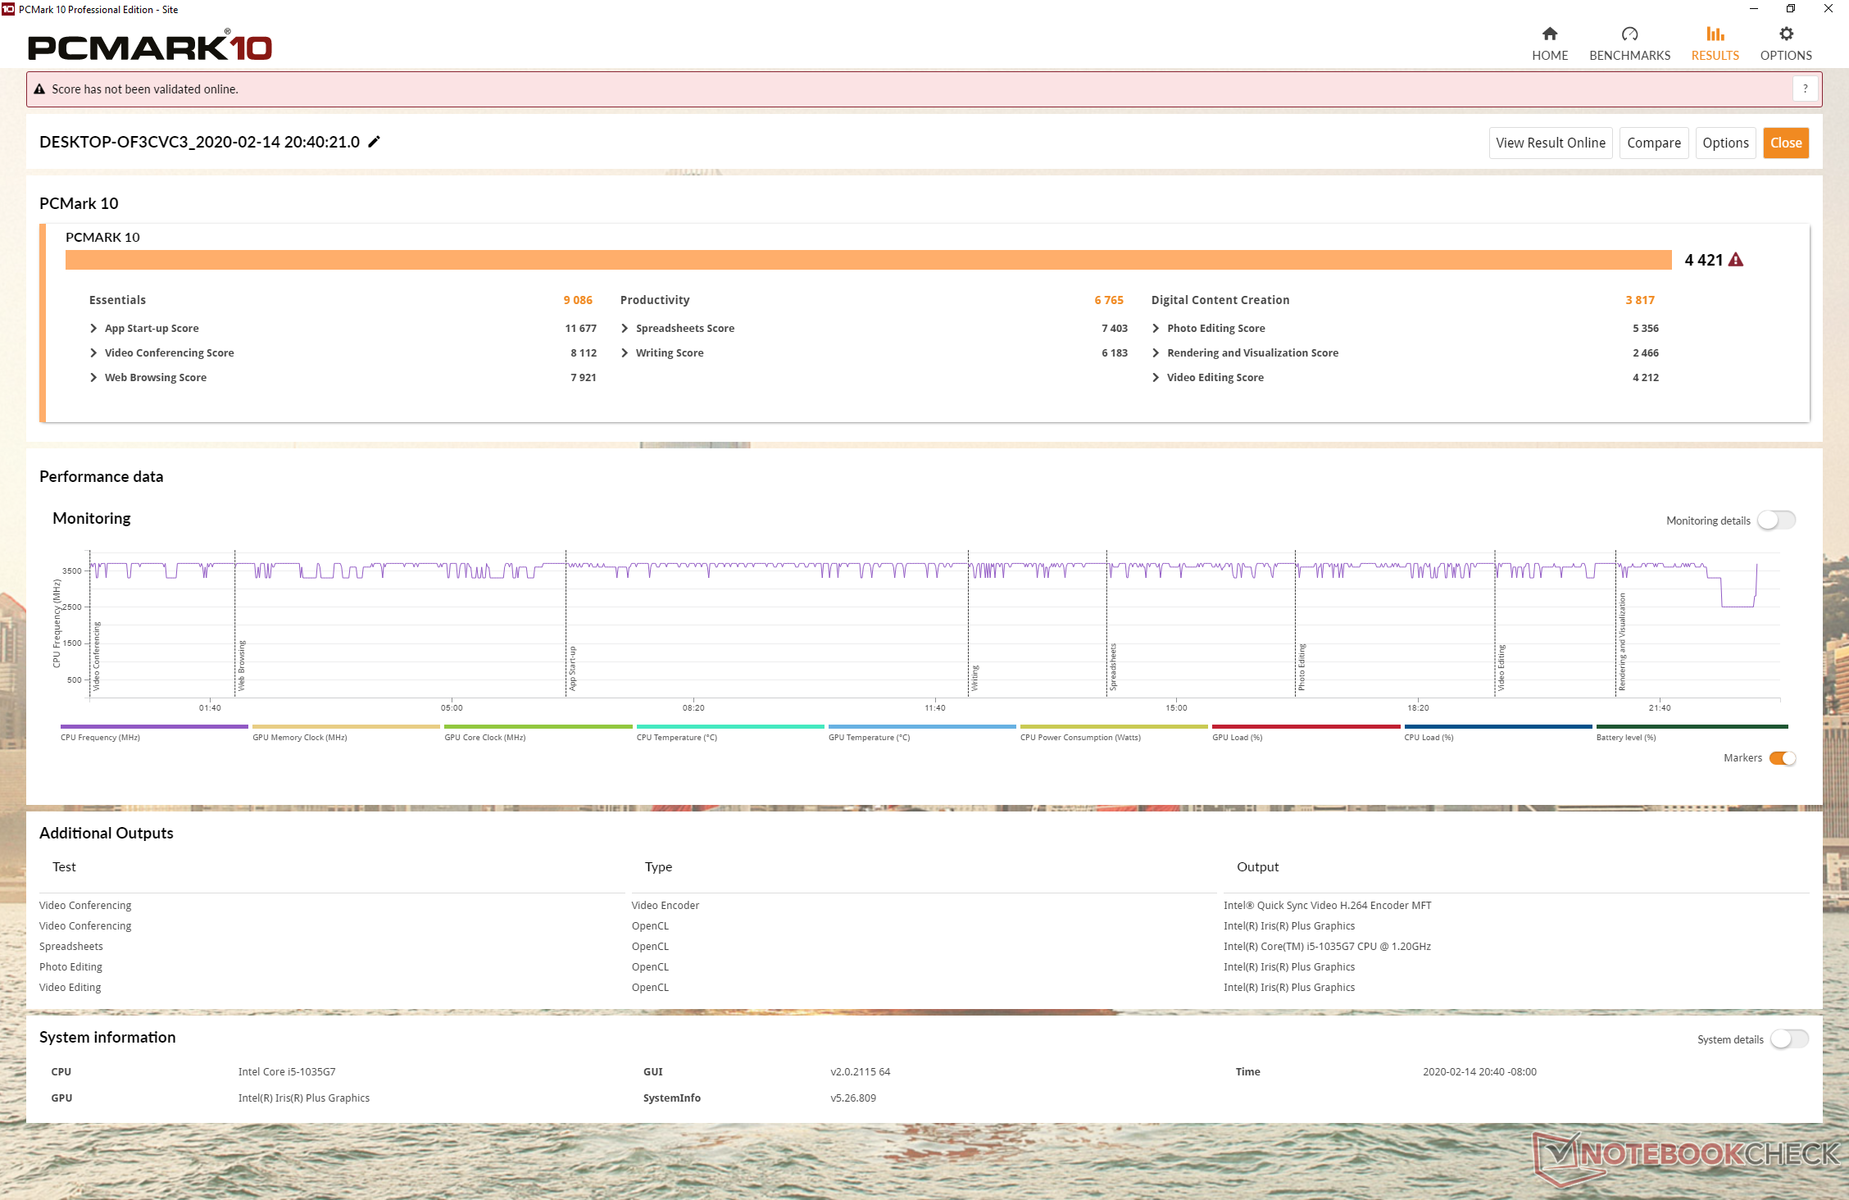1849x1200 pixels.
Task: Toggle System details switch
Action: click(1789, 1039)
